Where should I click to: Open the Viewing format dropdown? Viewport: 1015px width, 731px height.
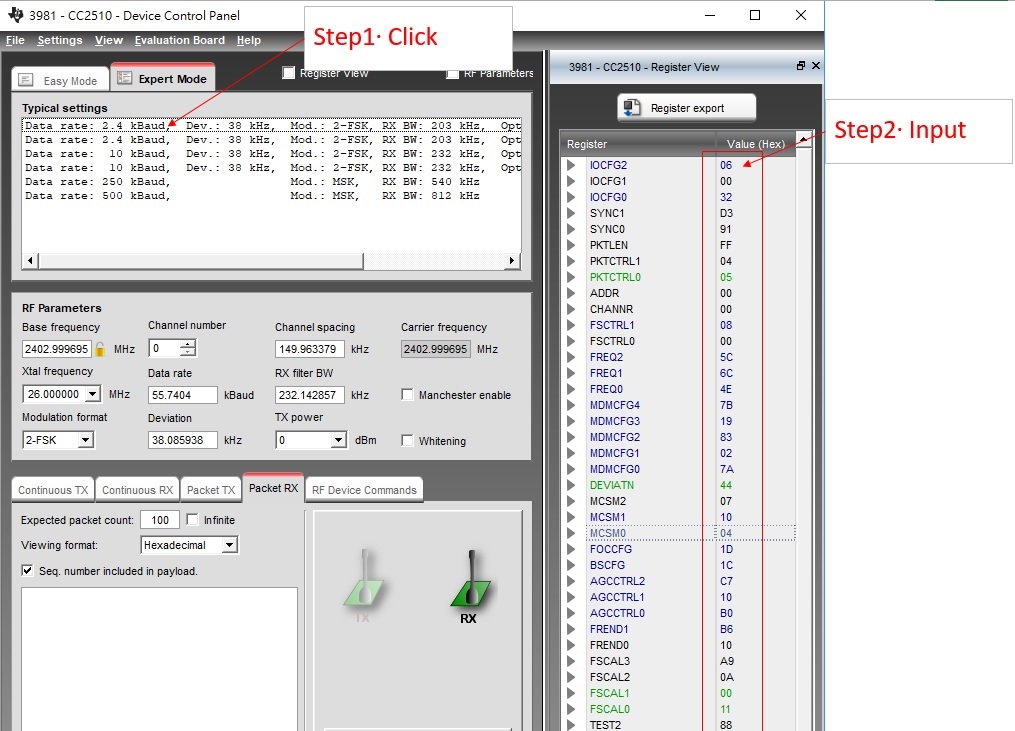[230, 545]
